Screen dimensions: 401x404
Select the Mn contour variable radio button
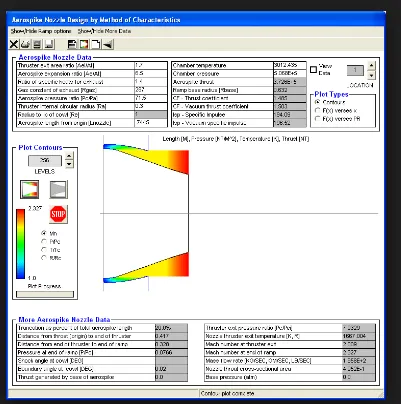(x=44, y=233)
